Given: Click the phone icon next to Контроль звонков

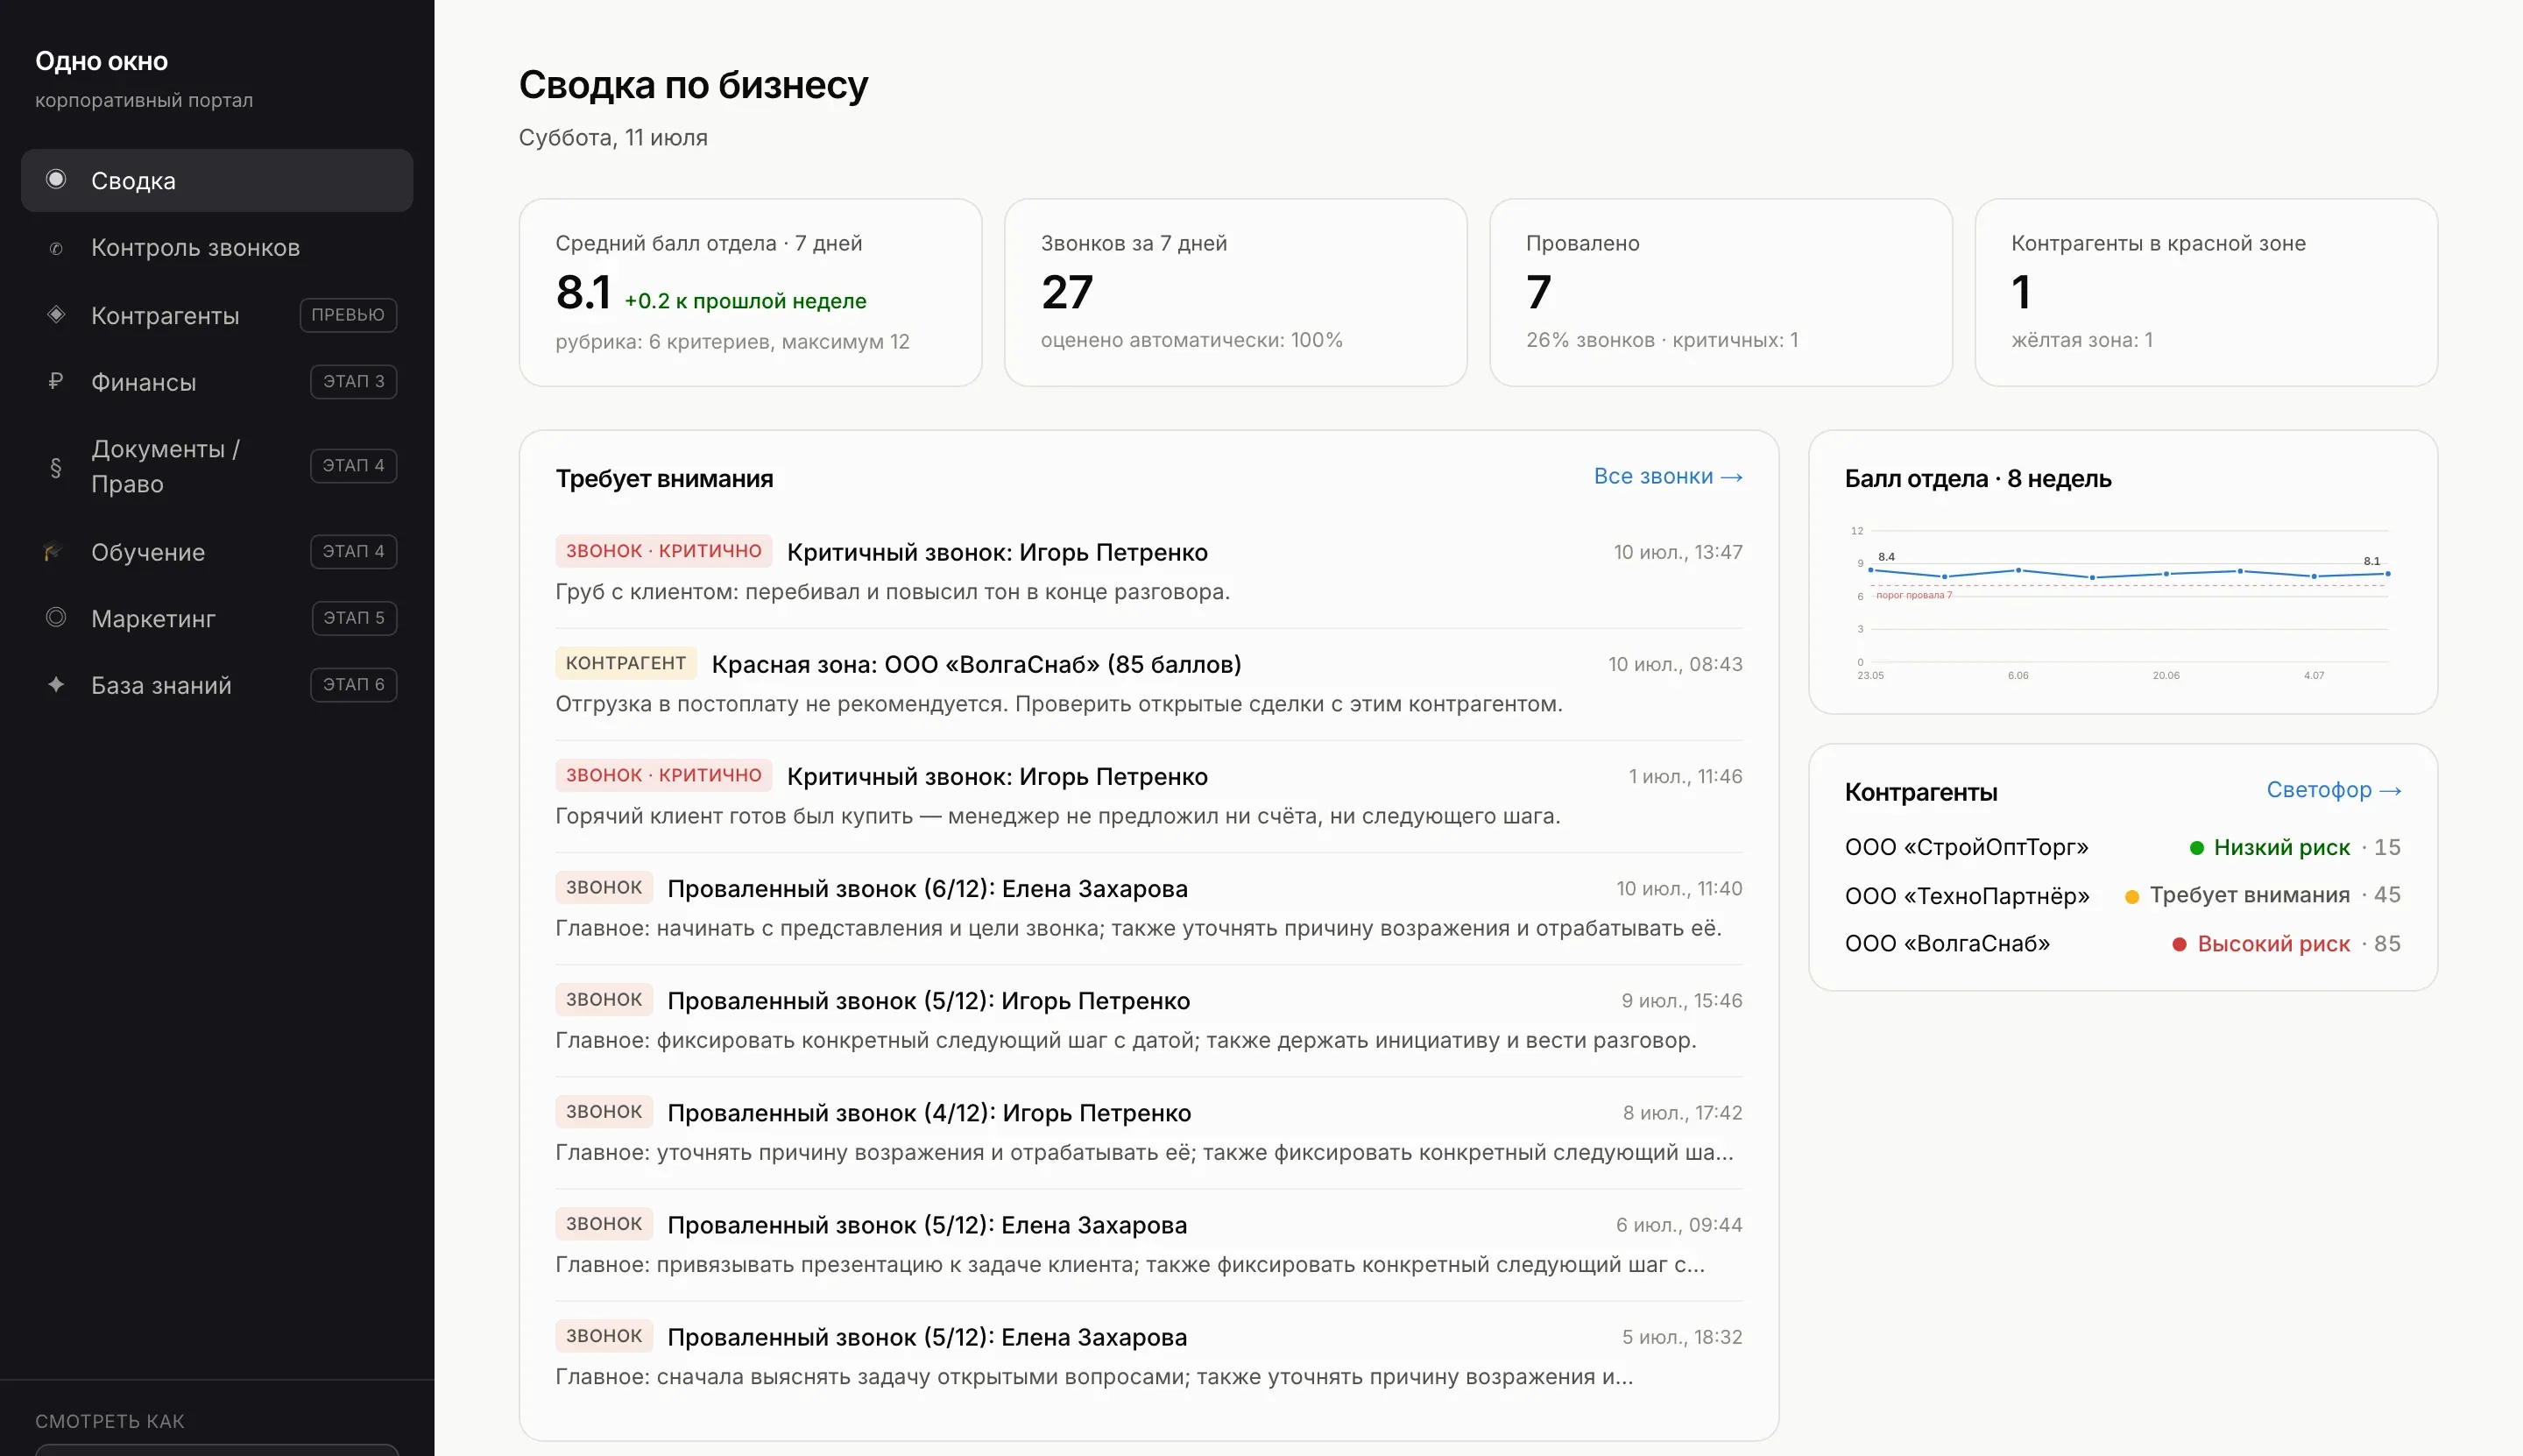Looking at the screenshot, I should tap(56, 248).
